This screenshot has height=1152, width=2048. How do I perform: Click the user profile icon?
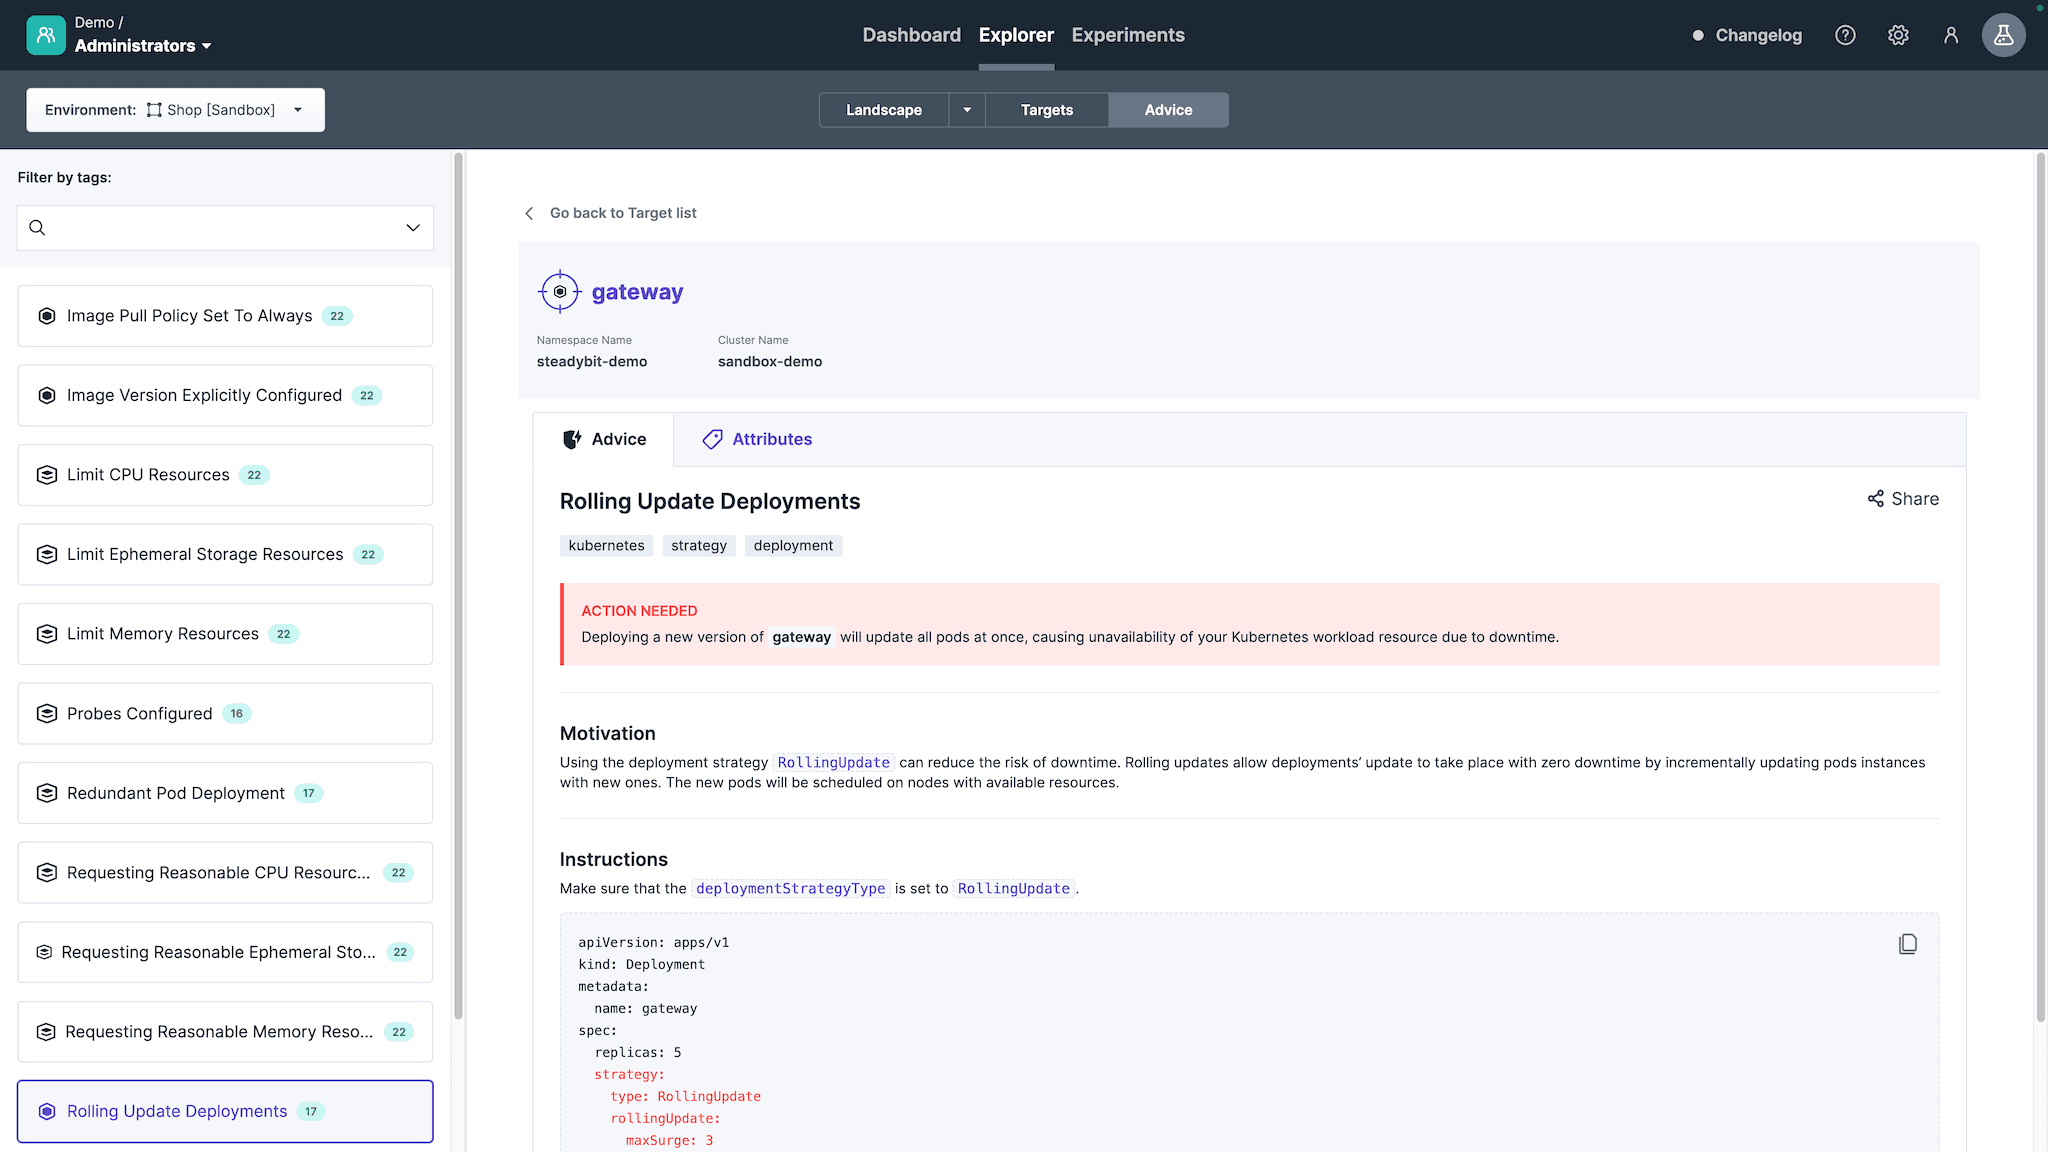click(x=1950, y=35)
